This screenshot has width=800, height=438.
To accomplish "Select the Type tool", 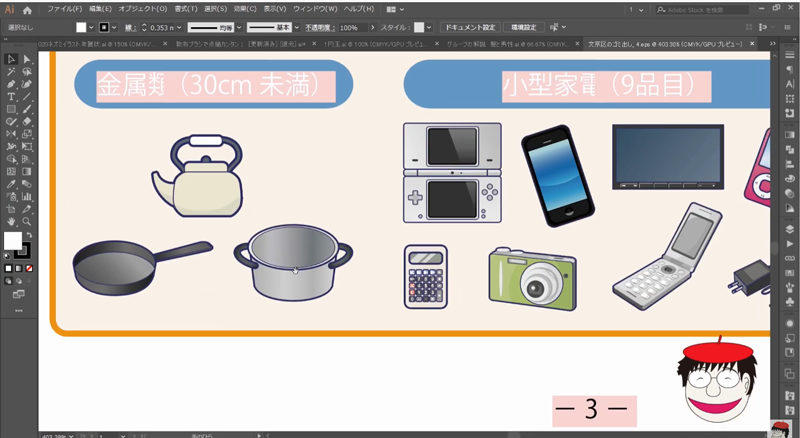I will coord(11,96).
